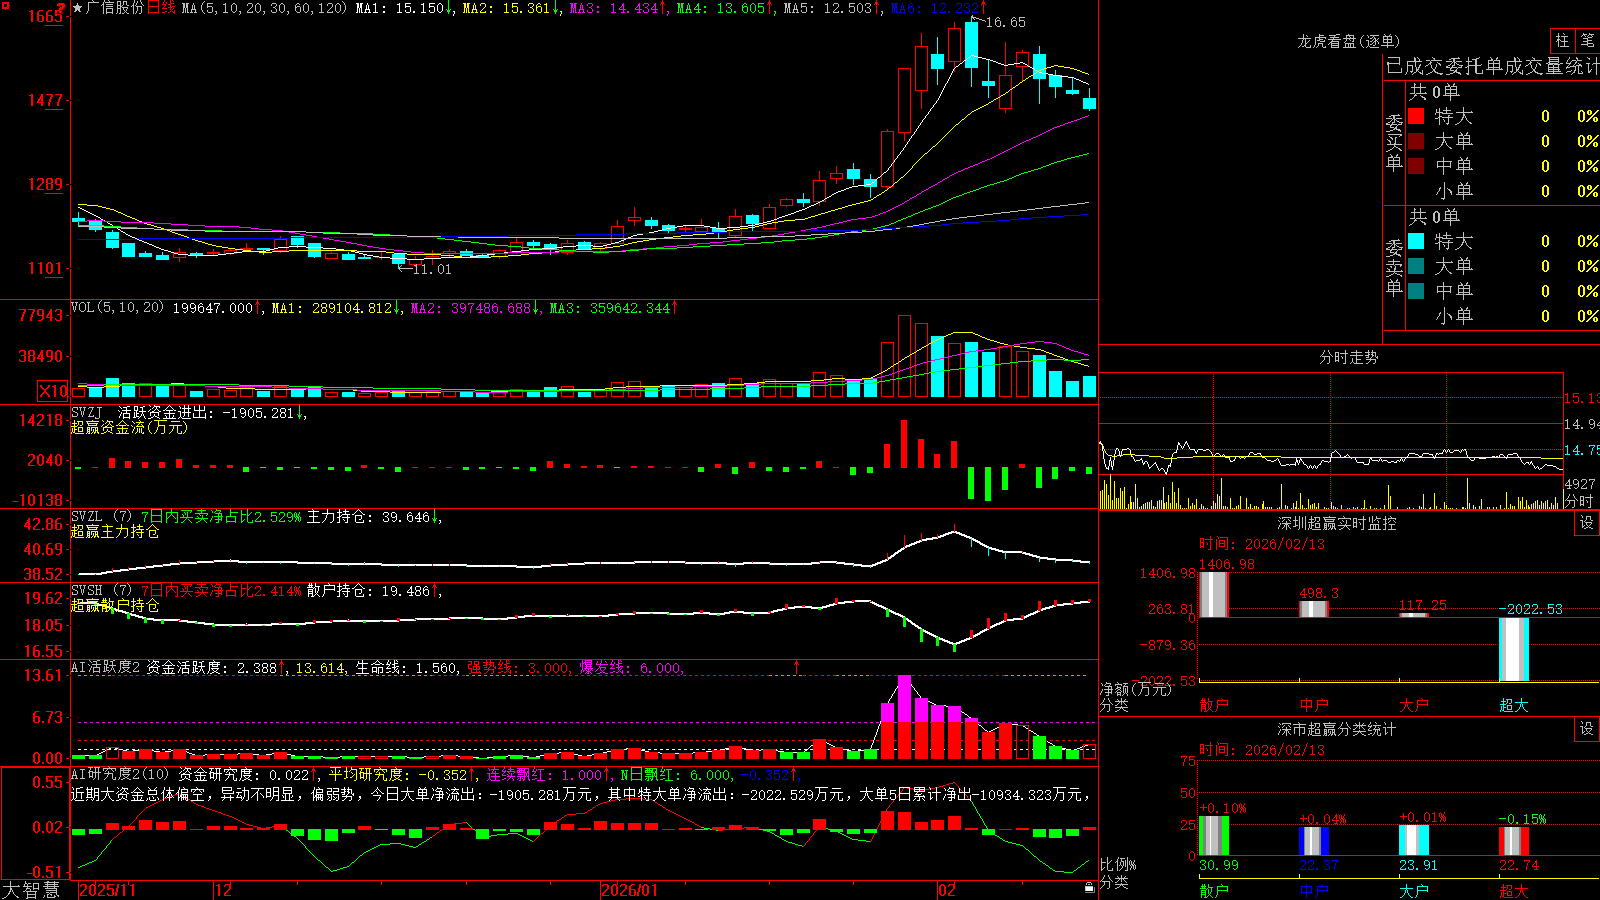Image resolution: width=1600 pixels, height=900 pixels.
Task: Click the X10 volume scale icon
Action: coord(53,391)
